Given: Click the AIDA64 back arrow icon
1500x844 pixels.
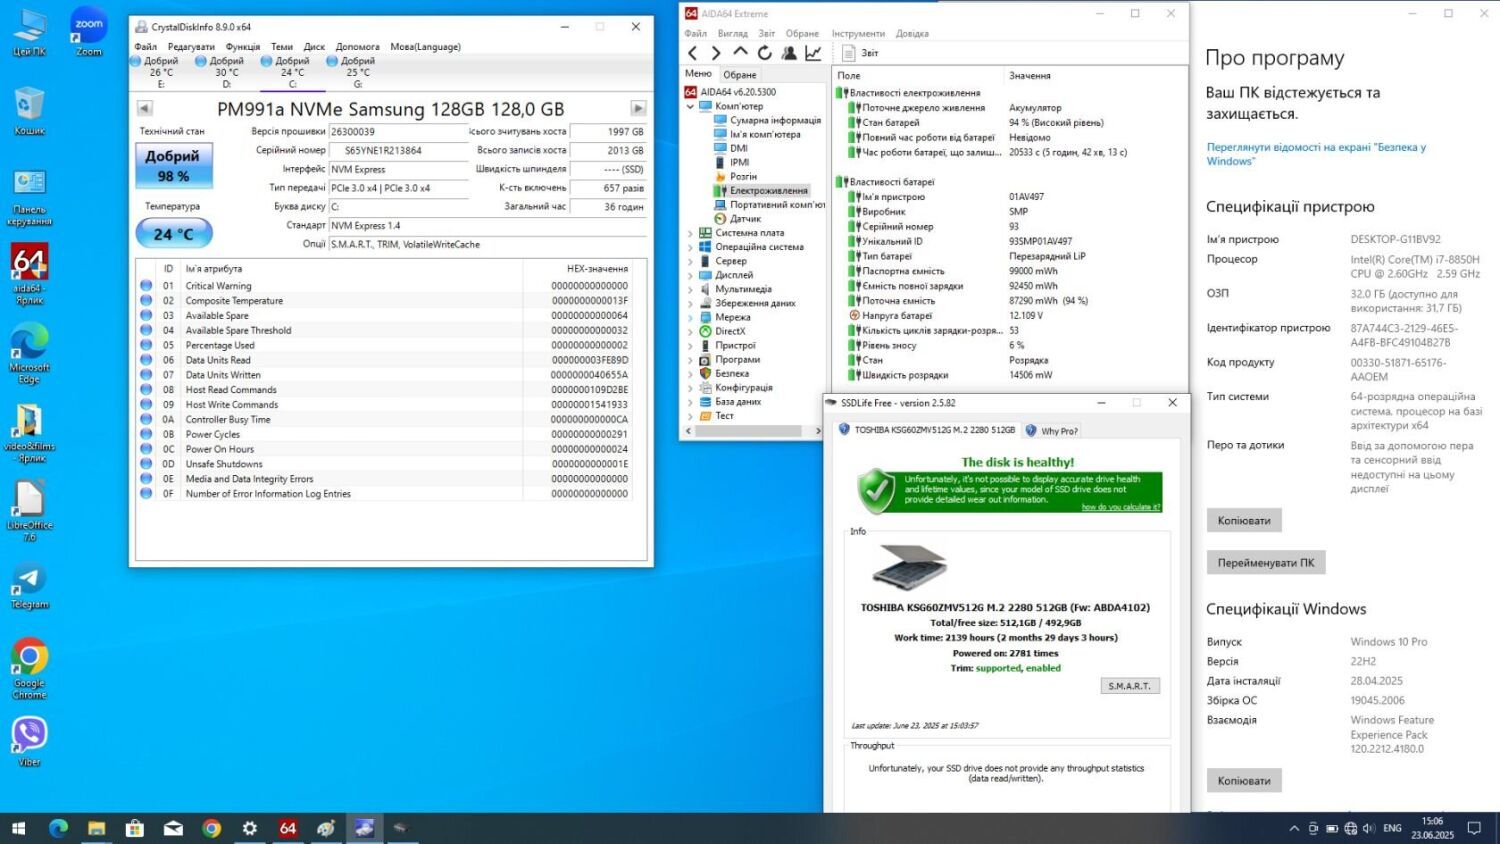Looking at the screenshot, I should [x=693, y=53].
